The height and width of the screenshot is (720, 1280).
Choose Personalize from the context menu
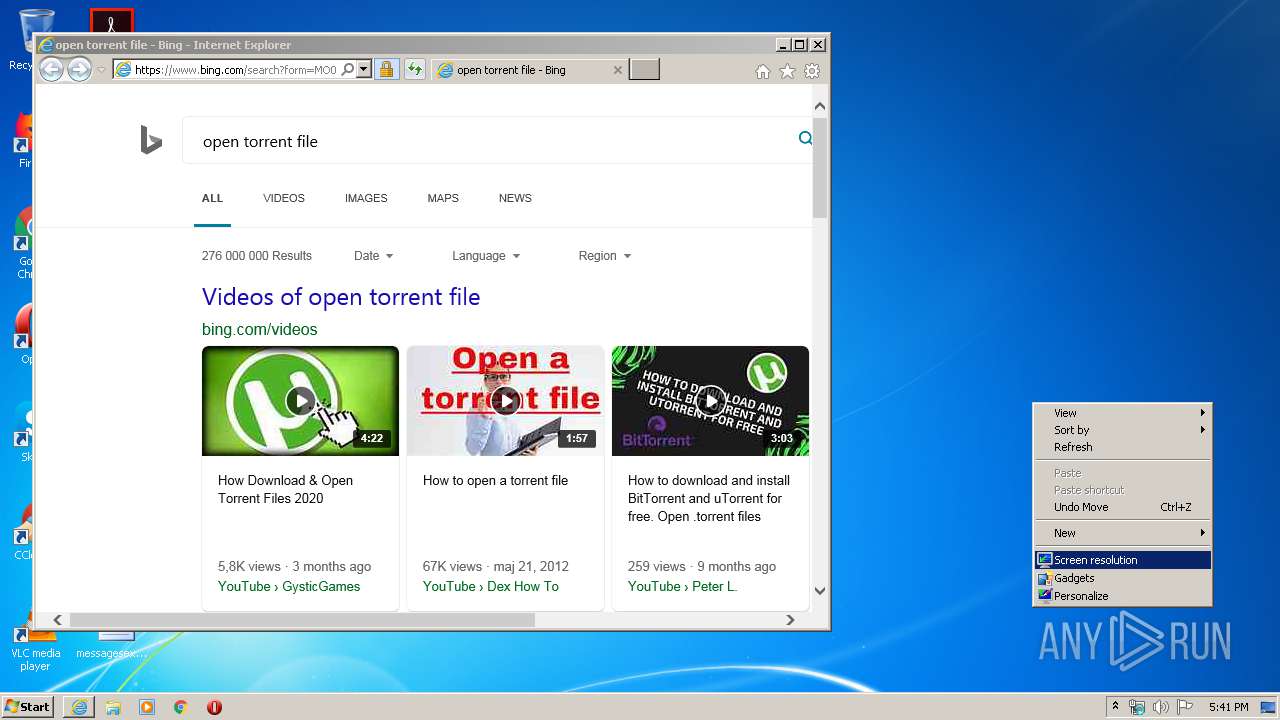pos(1122,596)
